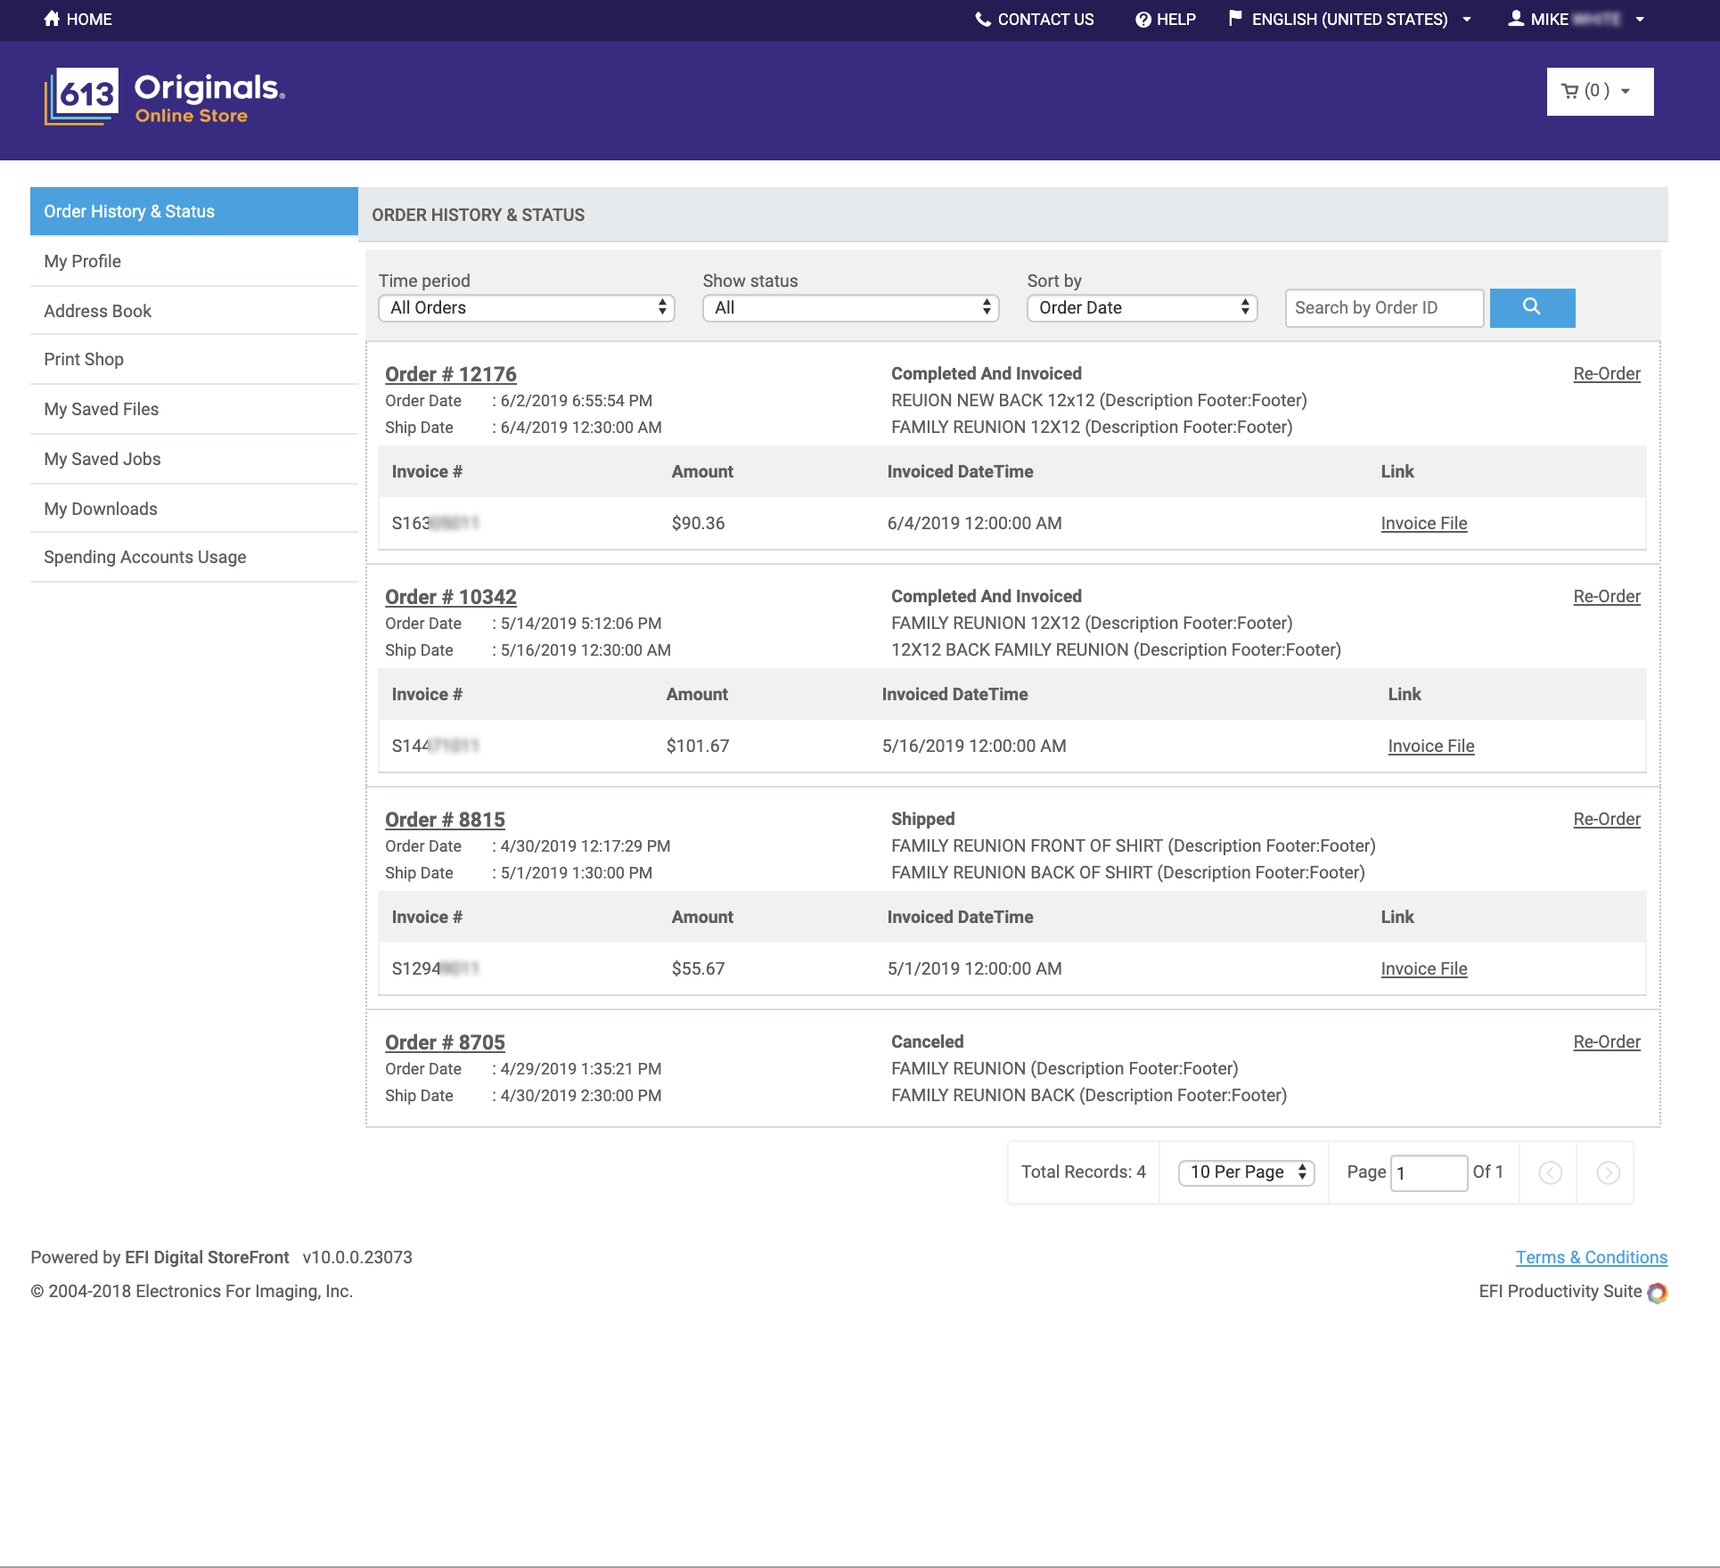The height and width of the screenshot is (1568, 1720).
Task: Expand the Show status dropdown
Action: point(850,308)
